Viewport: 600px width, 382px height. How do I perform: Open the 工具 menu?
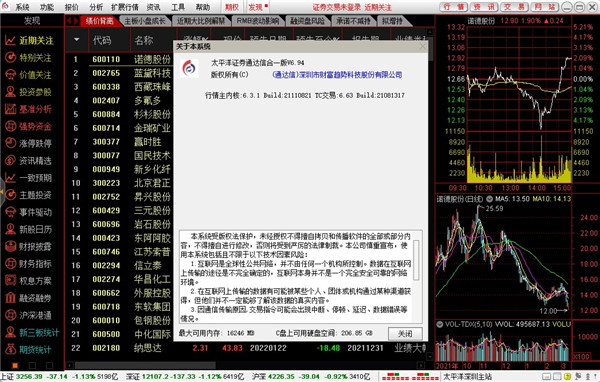coord(178,7)
